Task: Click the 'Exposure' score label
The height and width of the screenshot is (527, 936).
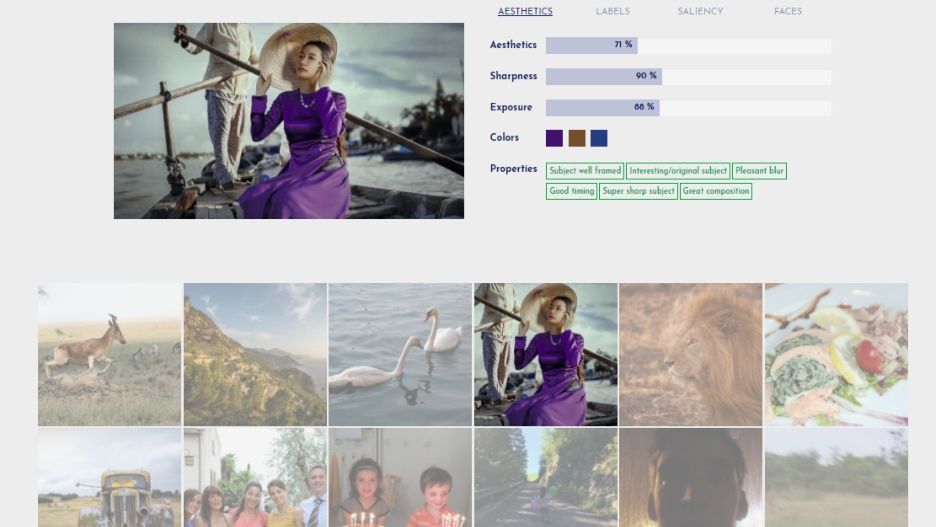Action: coord(511,107)
